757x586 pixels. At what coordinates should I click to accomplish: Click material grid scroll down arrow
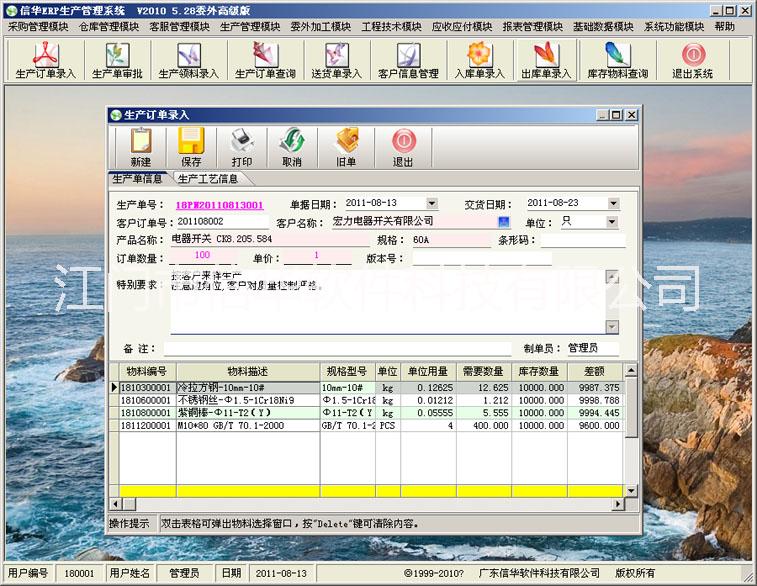point(631,491)
